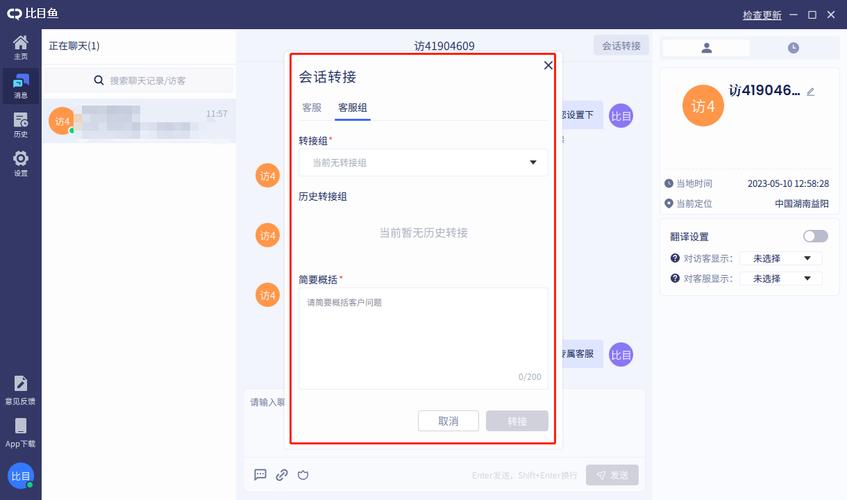847x500 pixels.
Task: Open the App下载 download icon
Action: point(21,433)
